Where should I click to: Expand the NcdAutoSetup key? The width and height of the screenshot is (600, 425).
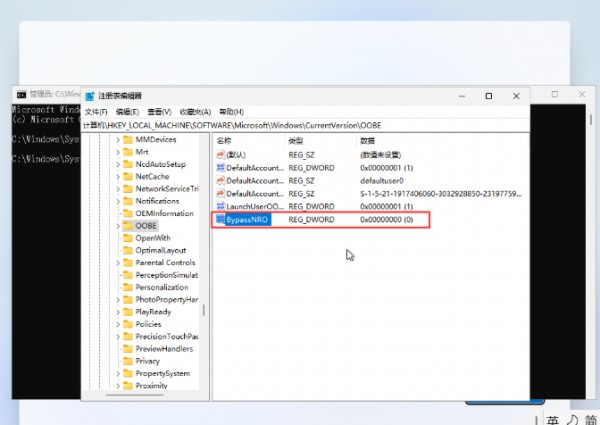tap(118, 164)
